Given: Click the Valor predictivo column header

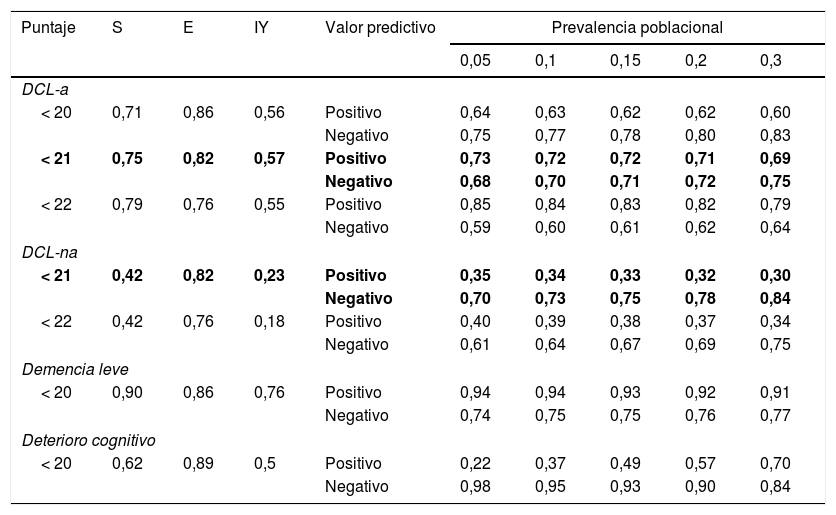Looking at the screenshot, I should click(x=380, y=28).
